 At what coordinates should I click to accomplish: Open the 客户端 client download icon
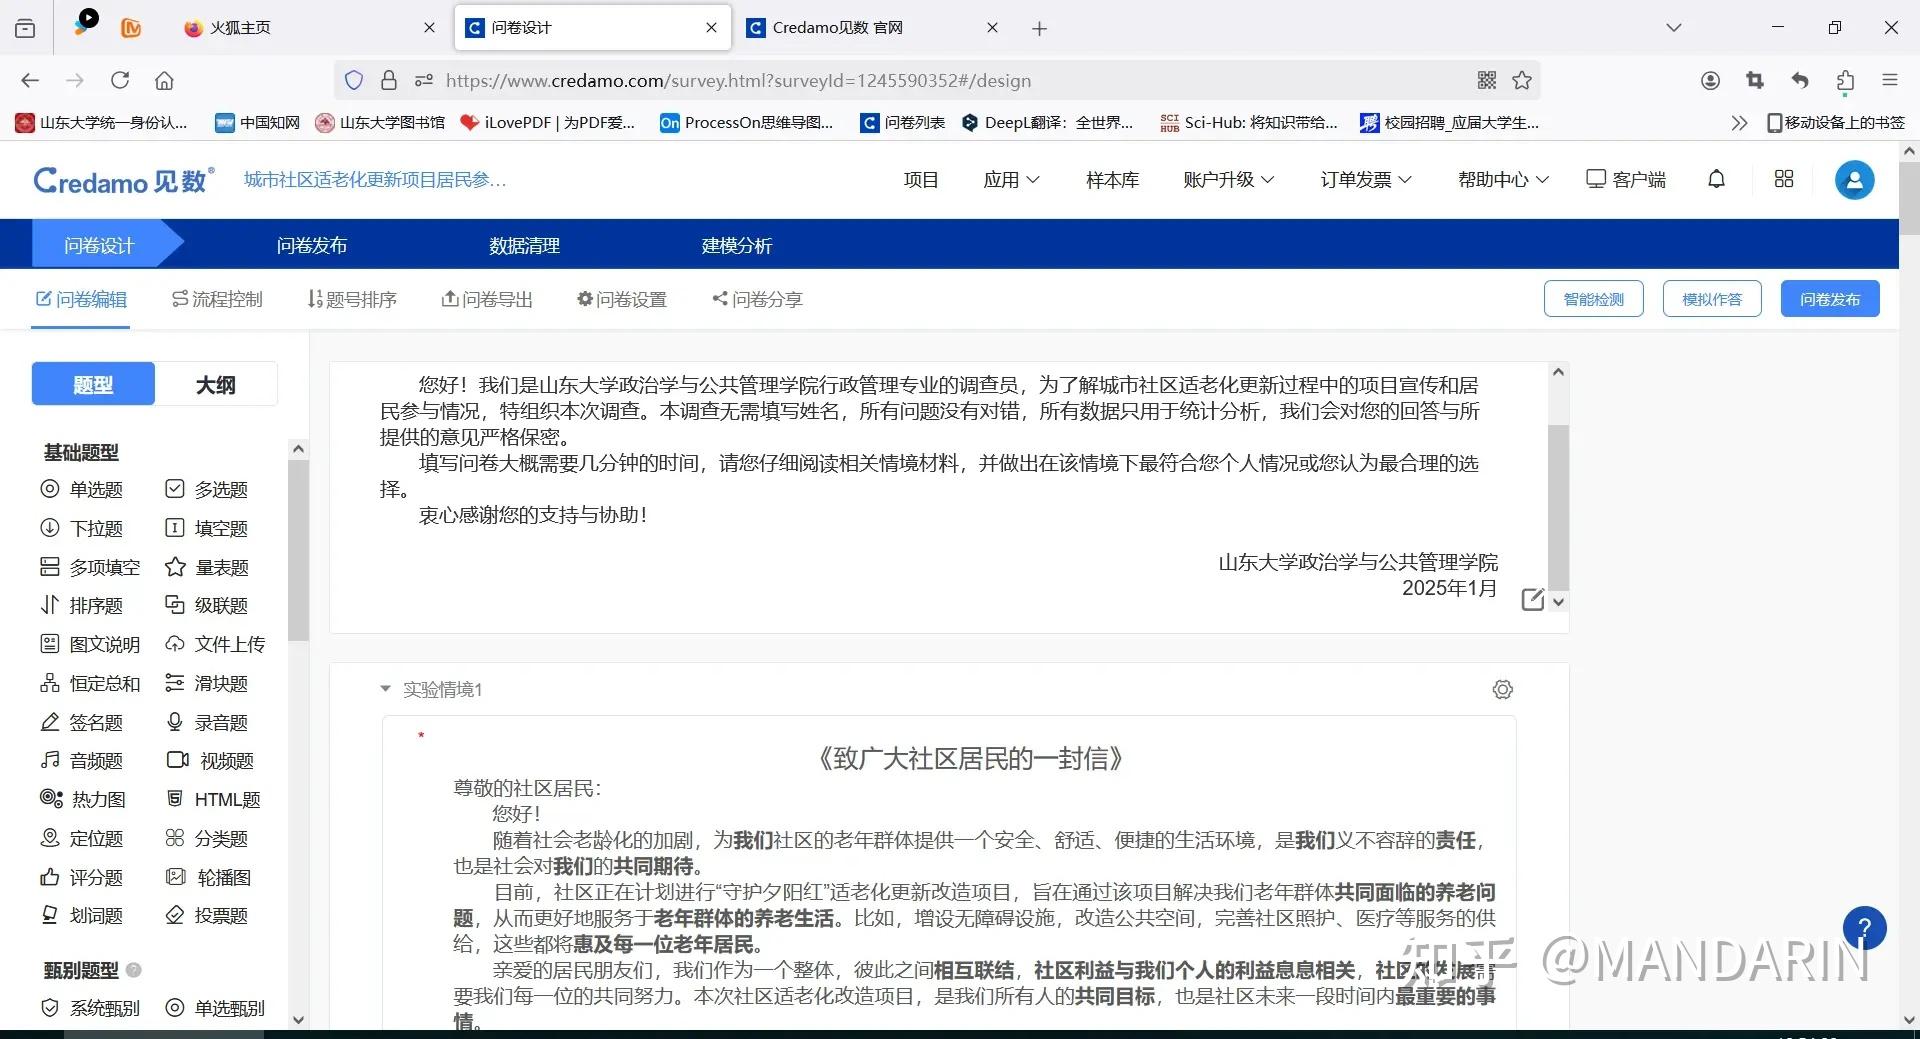click(1596, 178)
